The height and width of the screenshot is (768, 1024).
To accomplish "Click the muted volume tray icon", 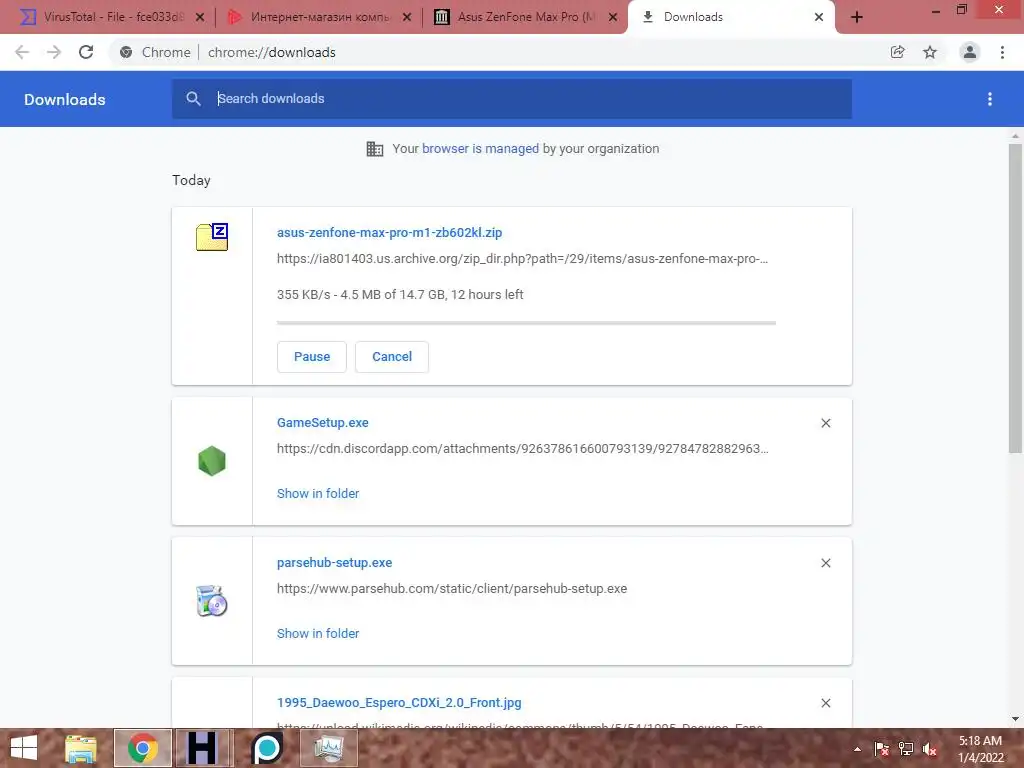I will click(930, 749).
